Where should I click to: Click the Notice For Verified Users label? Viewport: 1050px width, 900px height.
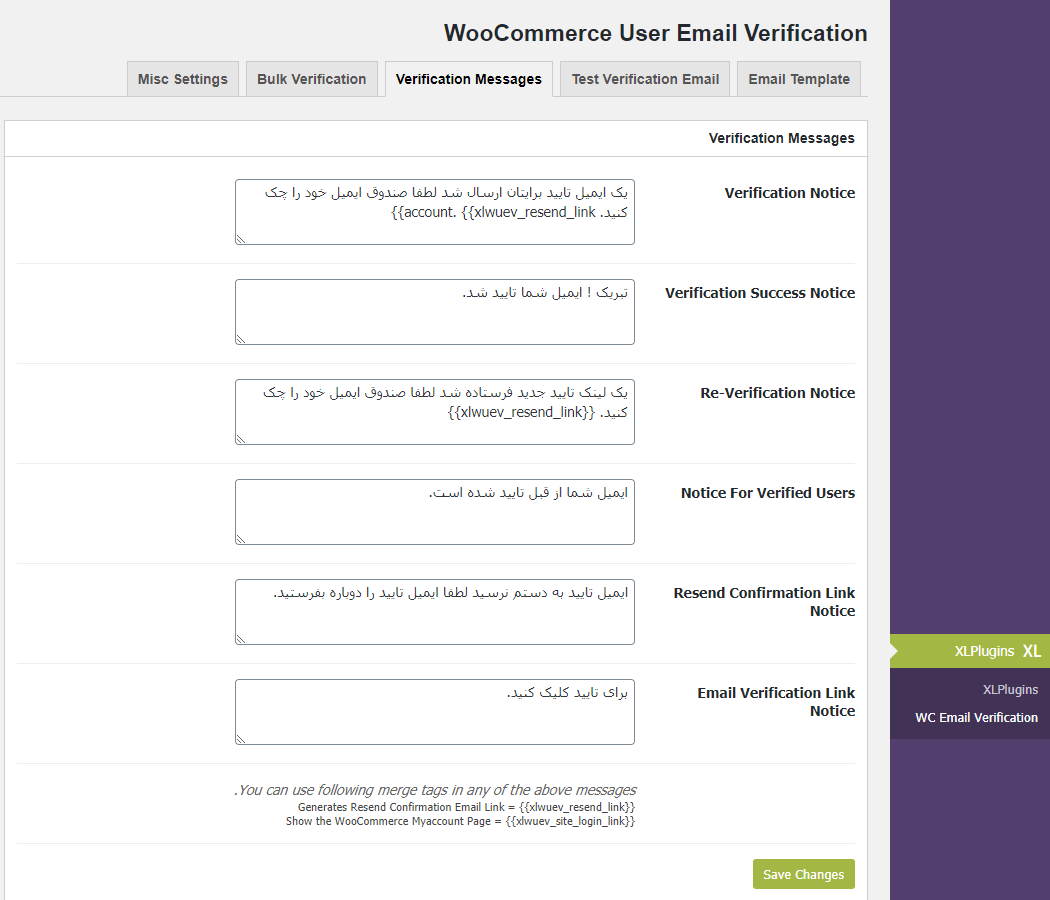click(x=768, y=493)
